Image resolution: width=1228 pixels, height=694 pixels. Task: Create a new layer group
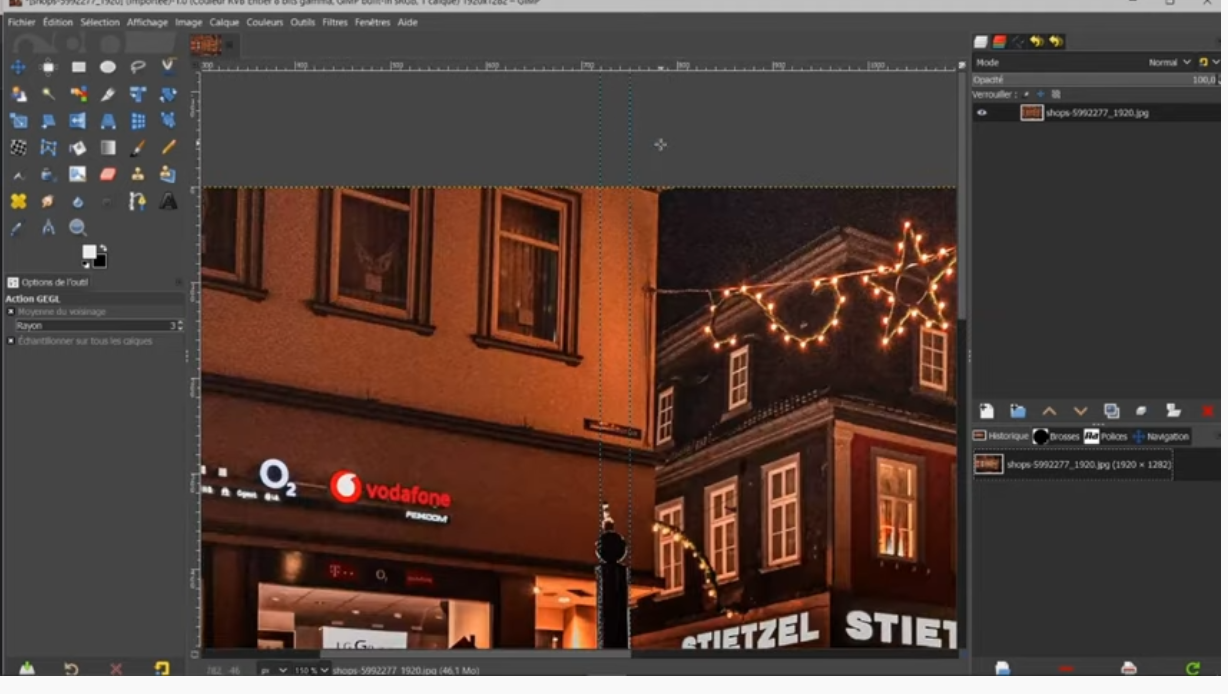point(1018,411)
